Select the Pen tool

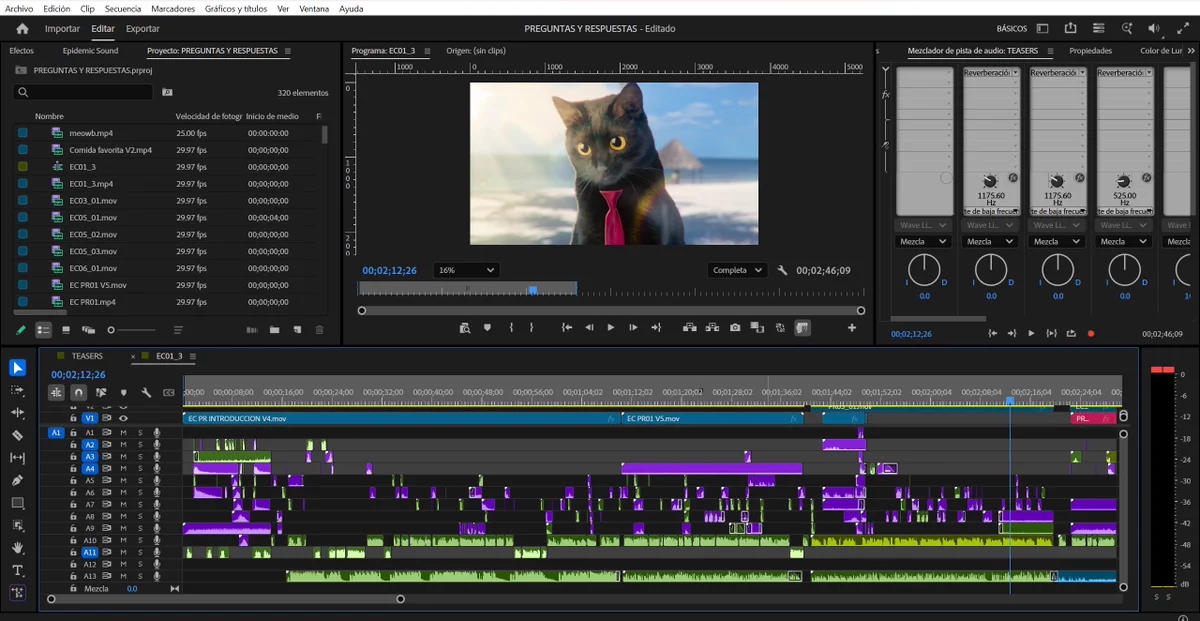(x=18, y=480)
